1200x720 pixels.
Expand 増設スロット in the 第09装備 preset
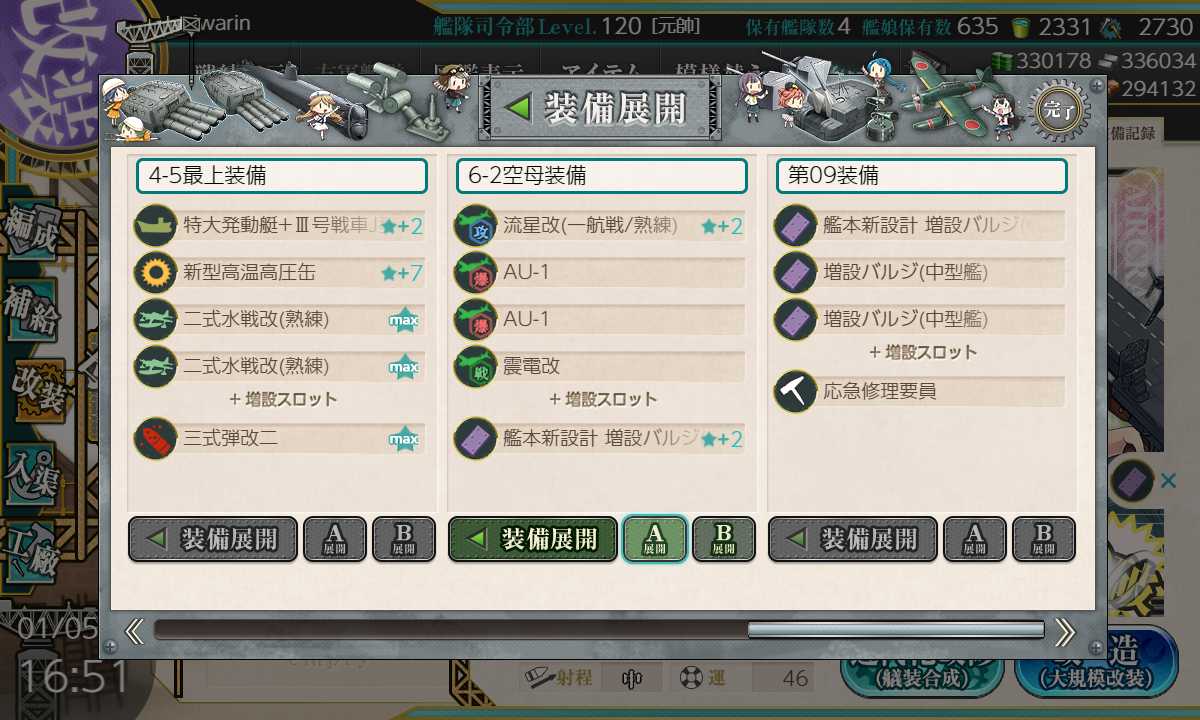[923, 352]
